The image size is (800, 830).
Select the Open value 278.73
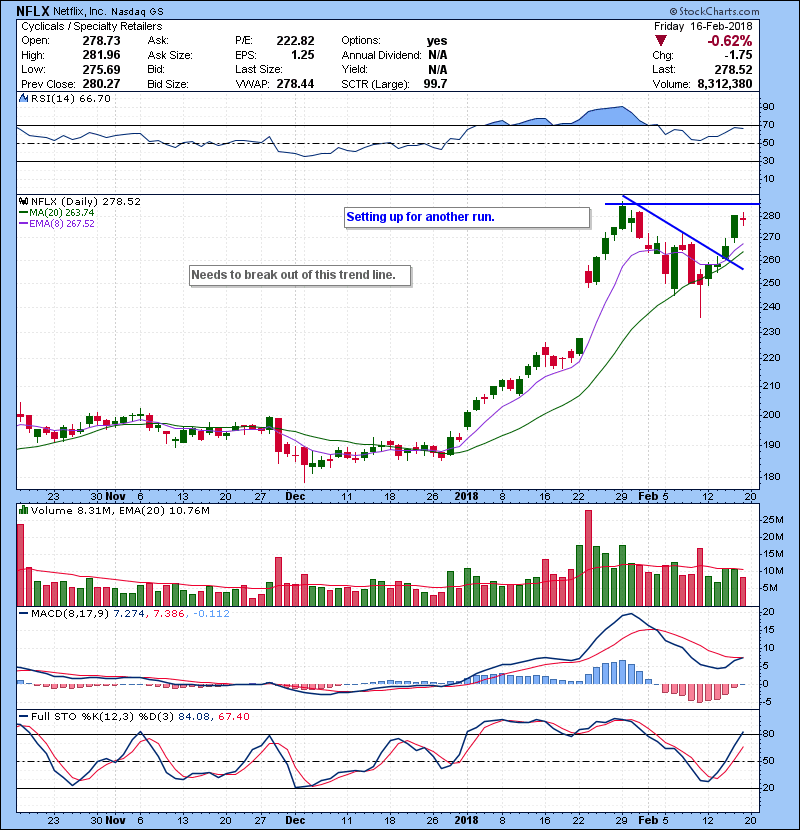click(101, 41)
